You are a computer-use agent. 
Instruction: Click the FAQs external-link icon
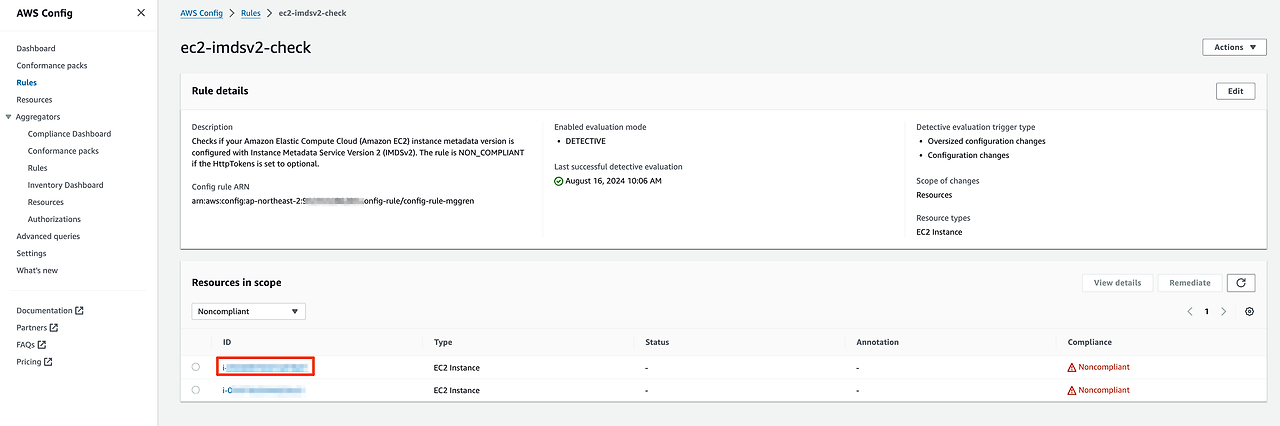tap(42, 345)
